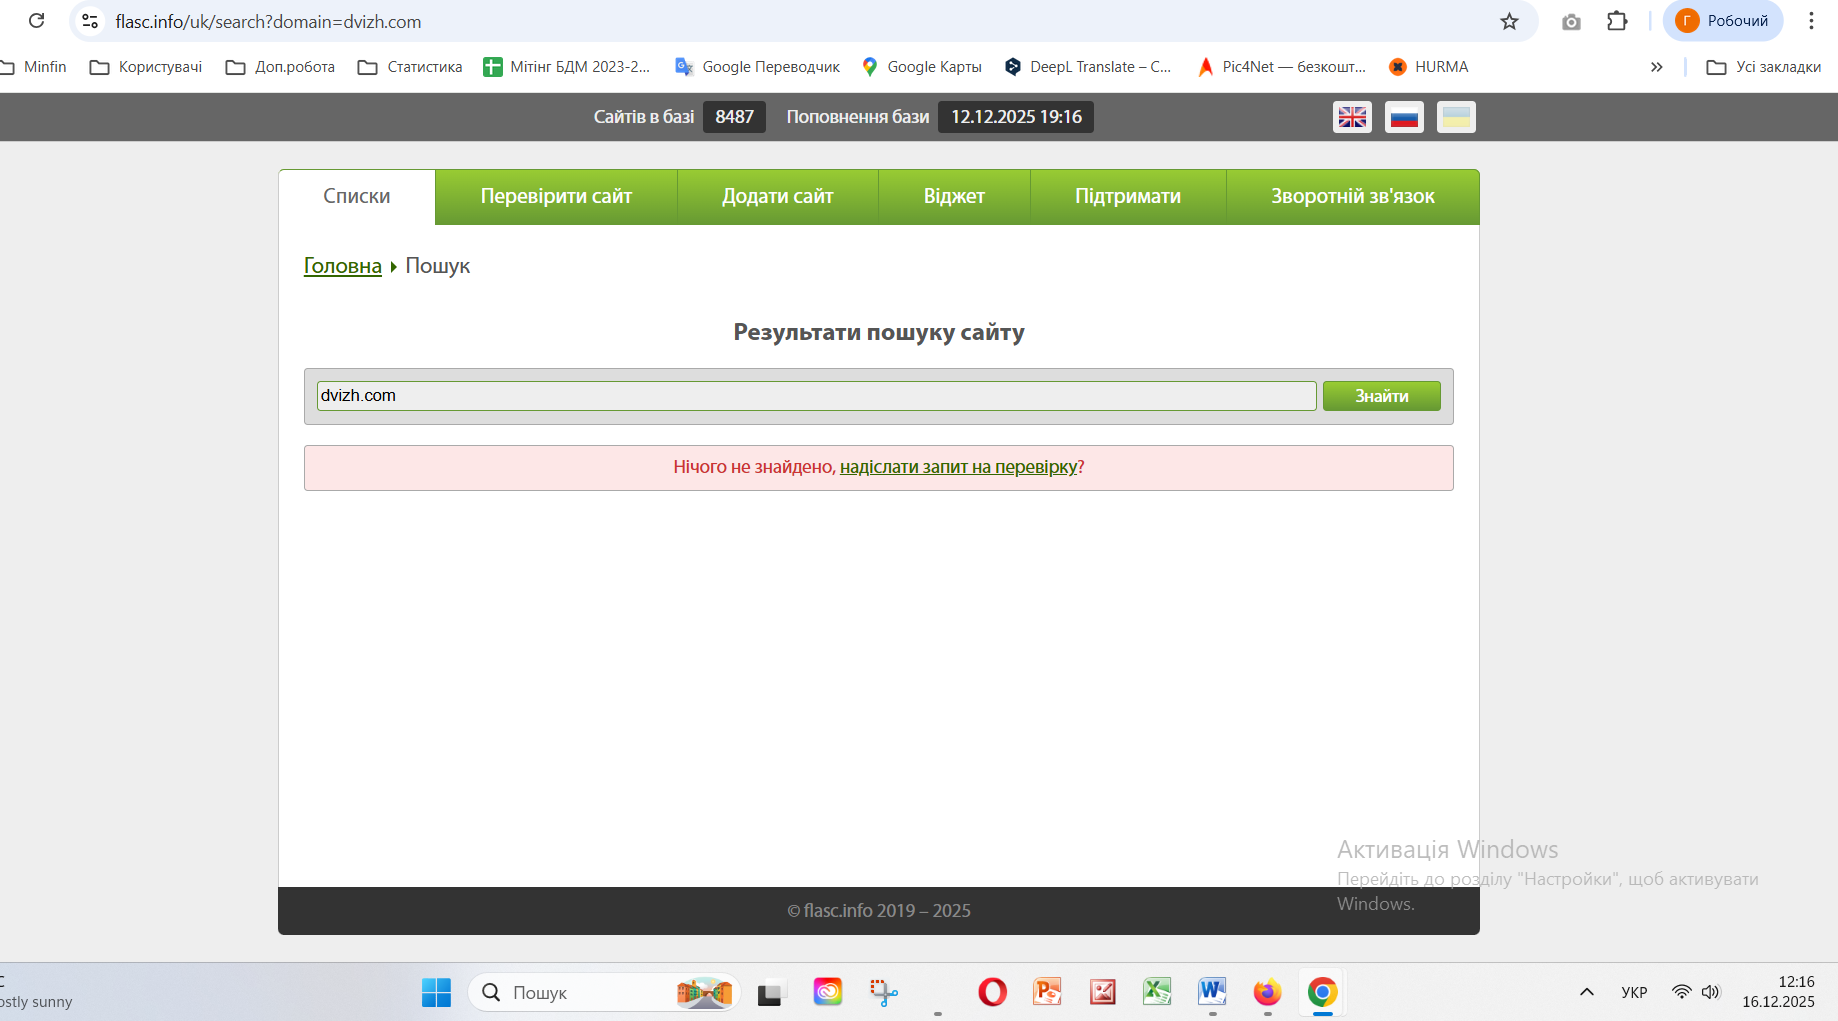Viewport: 1838px width, 1021px height.
Task: Click the camera screenshot extension icon
Action: coord(1571,21)
